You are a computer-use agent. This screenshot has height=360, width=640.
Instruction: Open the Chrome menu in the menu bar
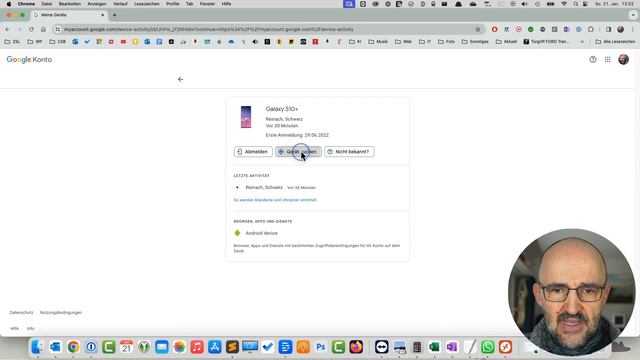tap(27, 4)
